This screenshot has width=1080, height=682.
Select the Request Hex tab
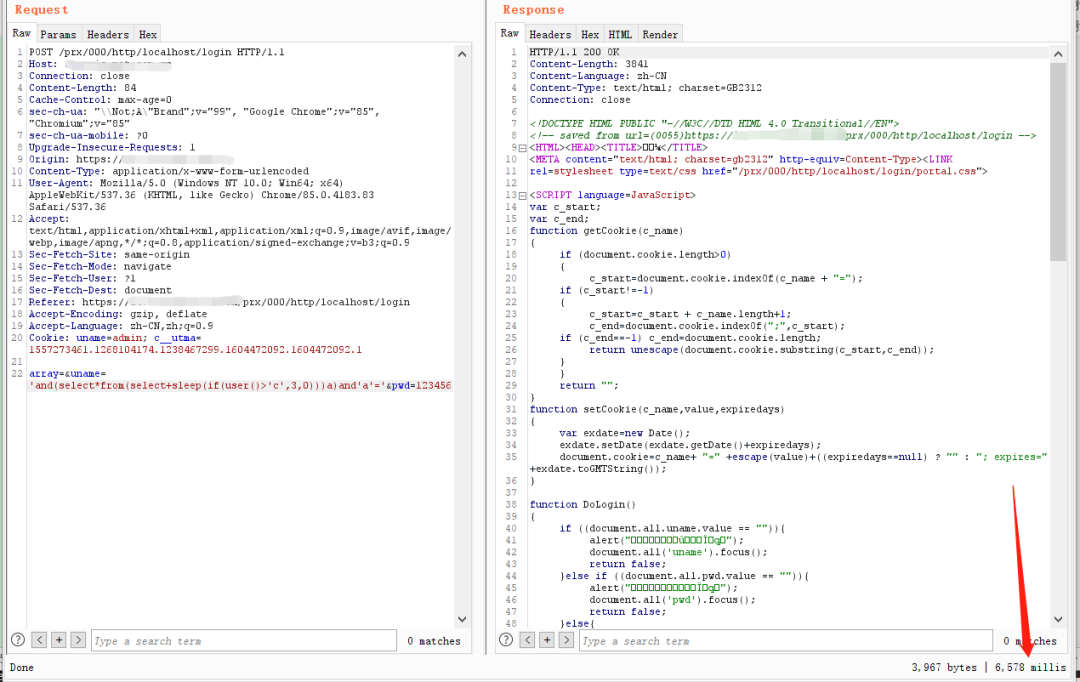coord(148,34)
